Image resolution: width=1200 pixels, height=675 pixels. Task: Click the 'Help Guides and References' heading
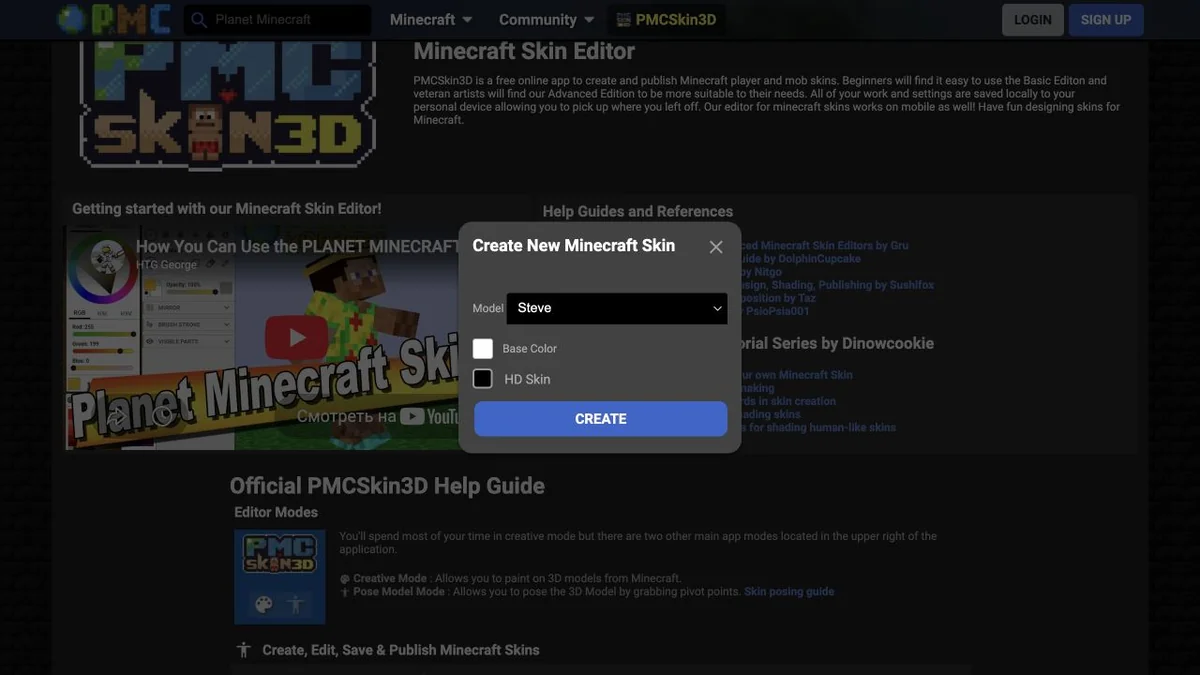click(638, 211)
